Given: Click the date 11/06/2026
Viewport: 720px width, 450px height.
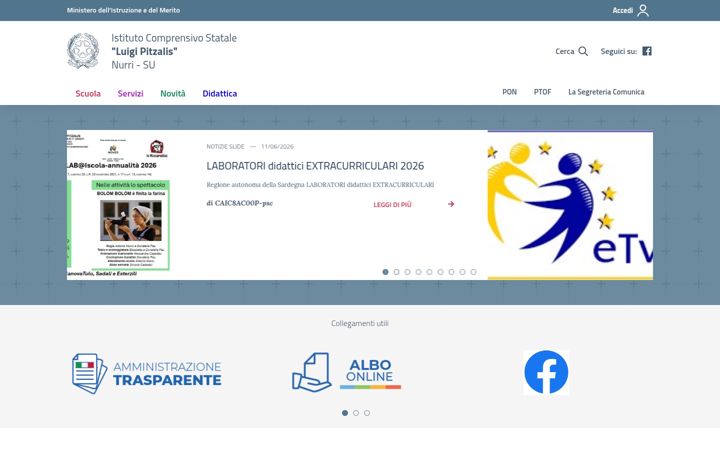Looking at the screenshot, I should pos(277,146).
